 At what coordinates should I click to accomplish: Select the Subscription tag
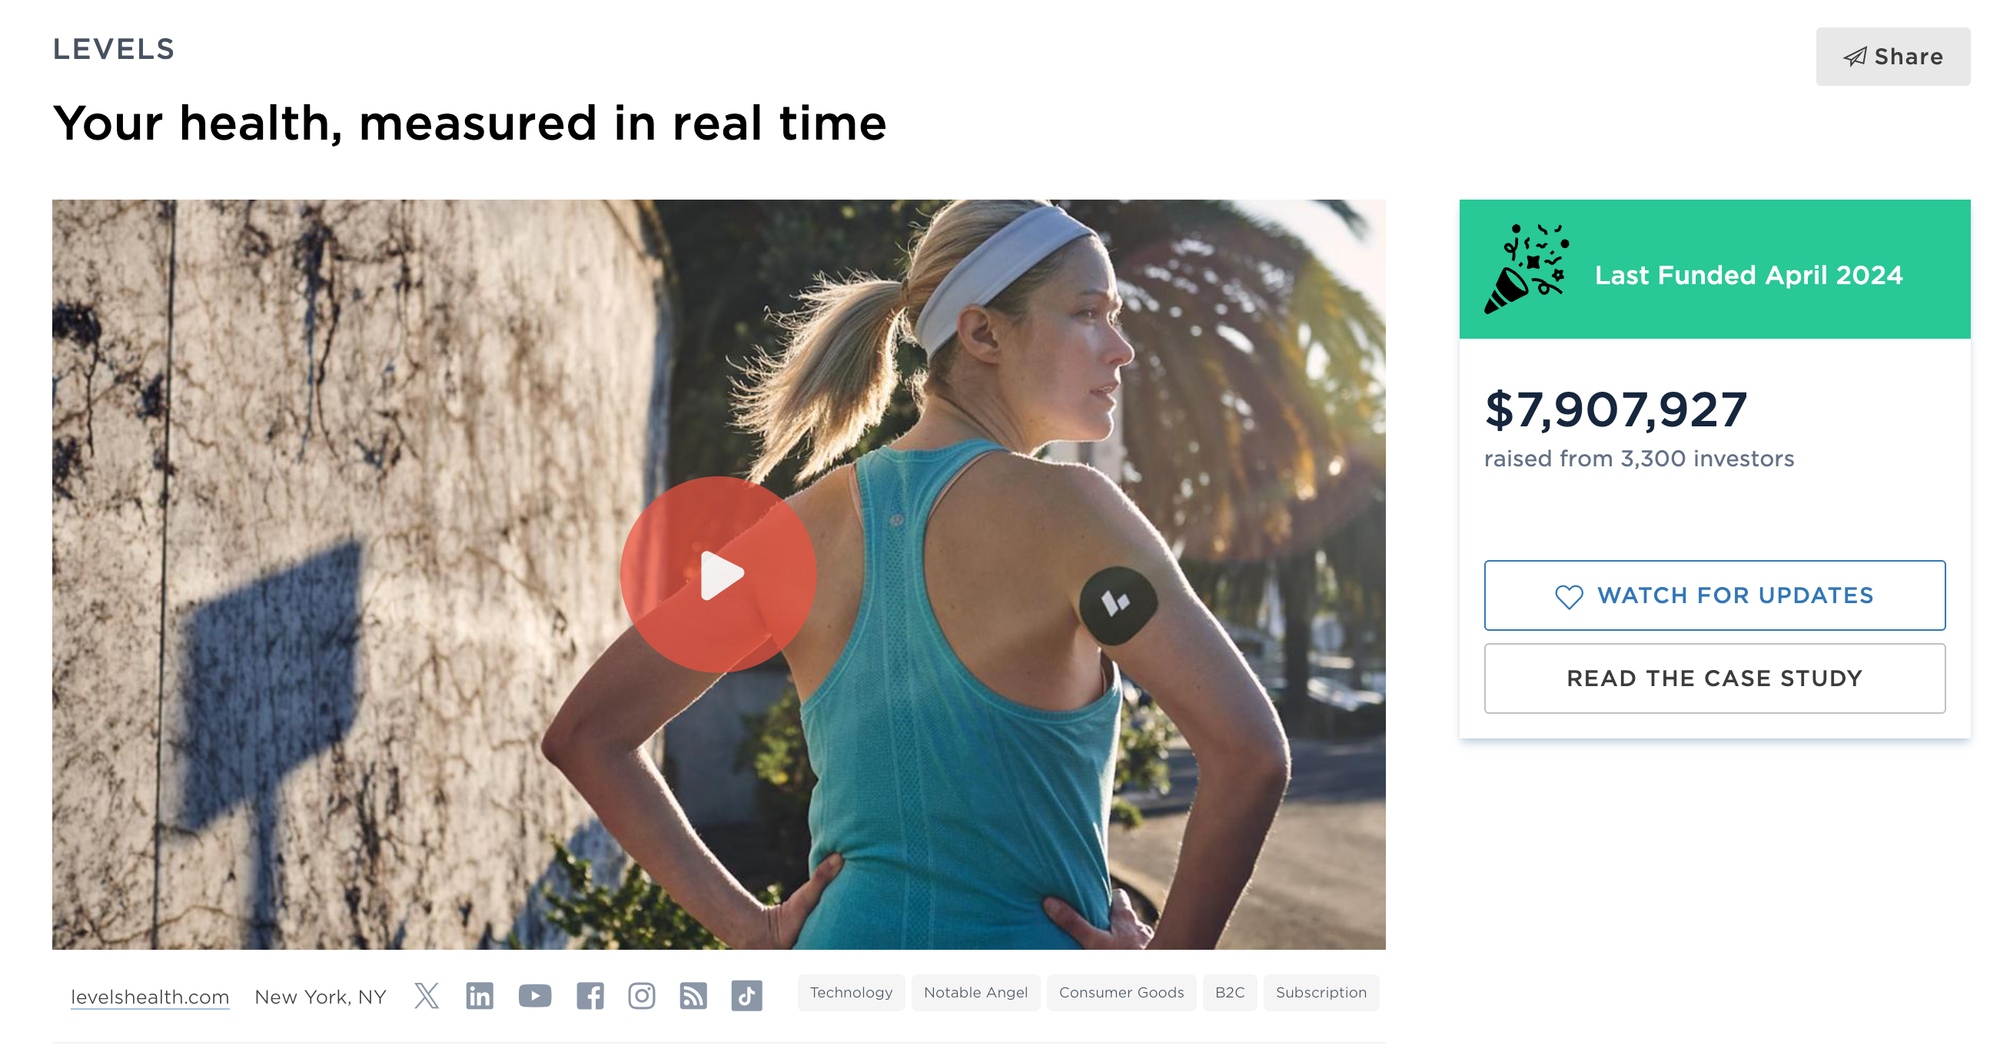1321,993
